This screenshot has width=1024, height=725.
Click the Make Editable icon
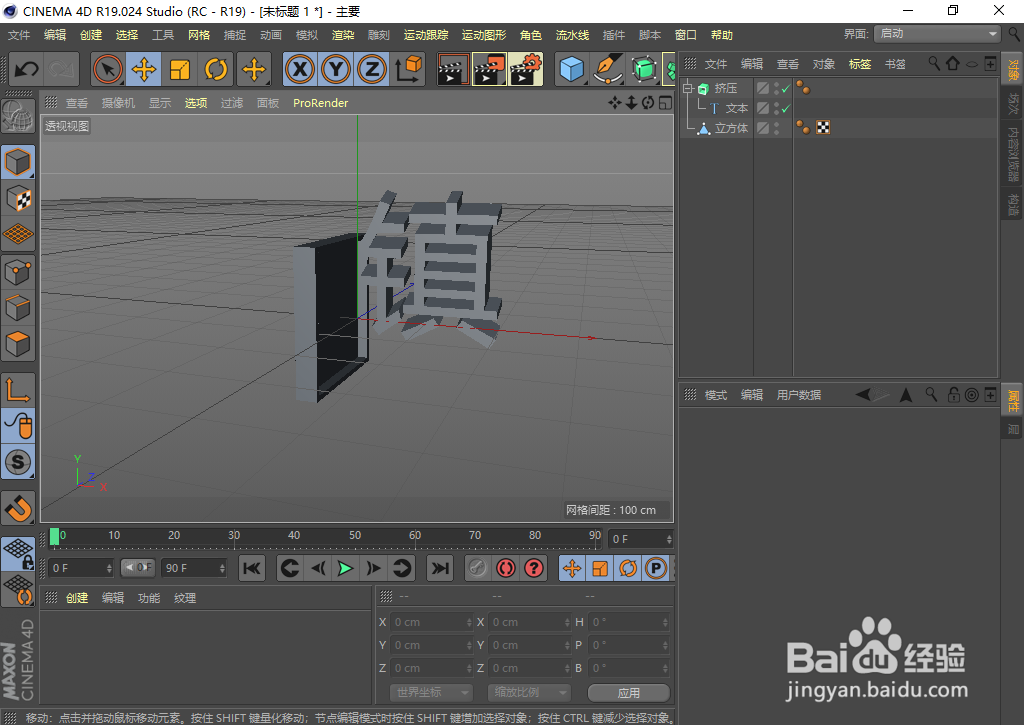click(18, 118)
